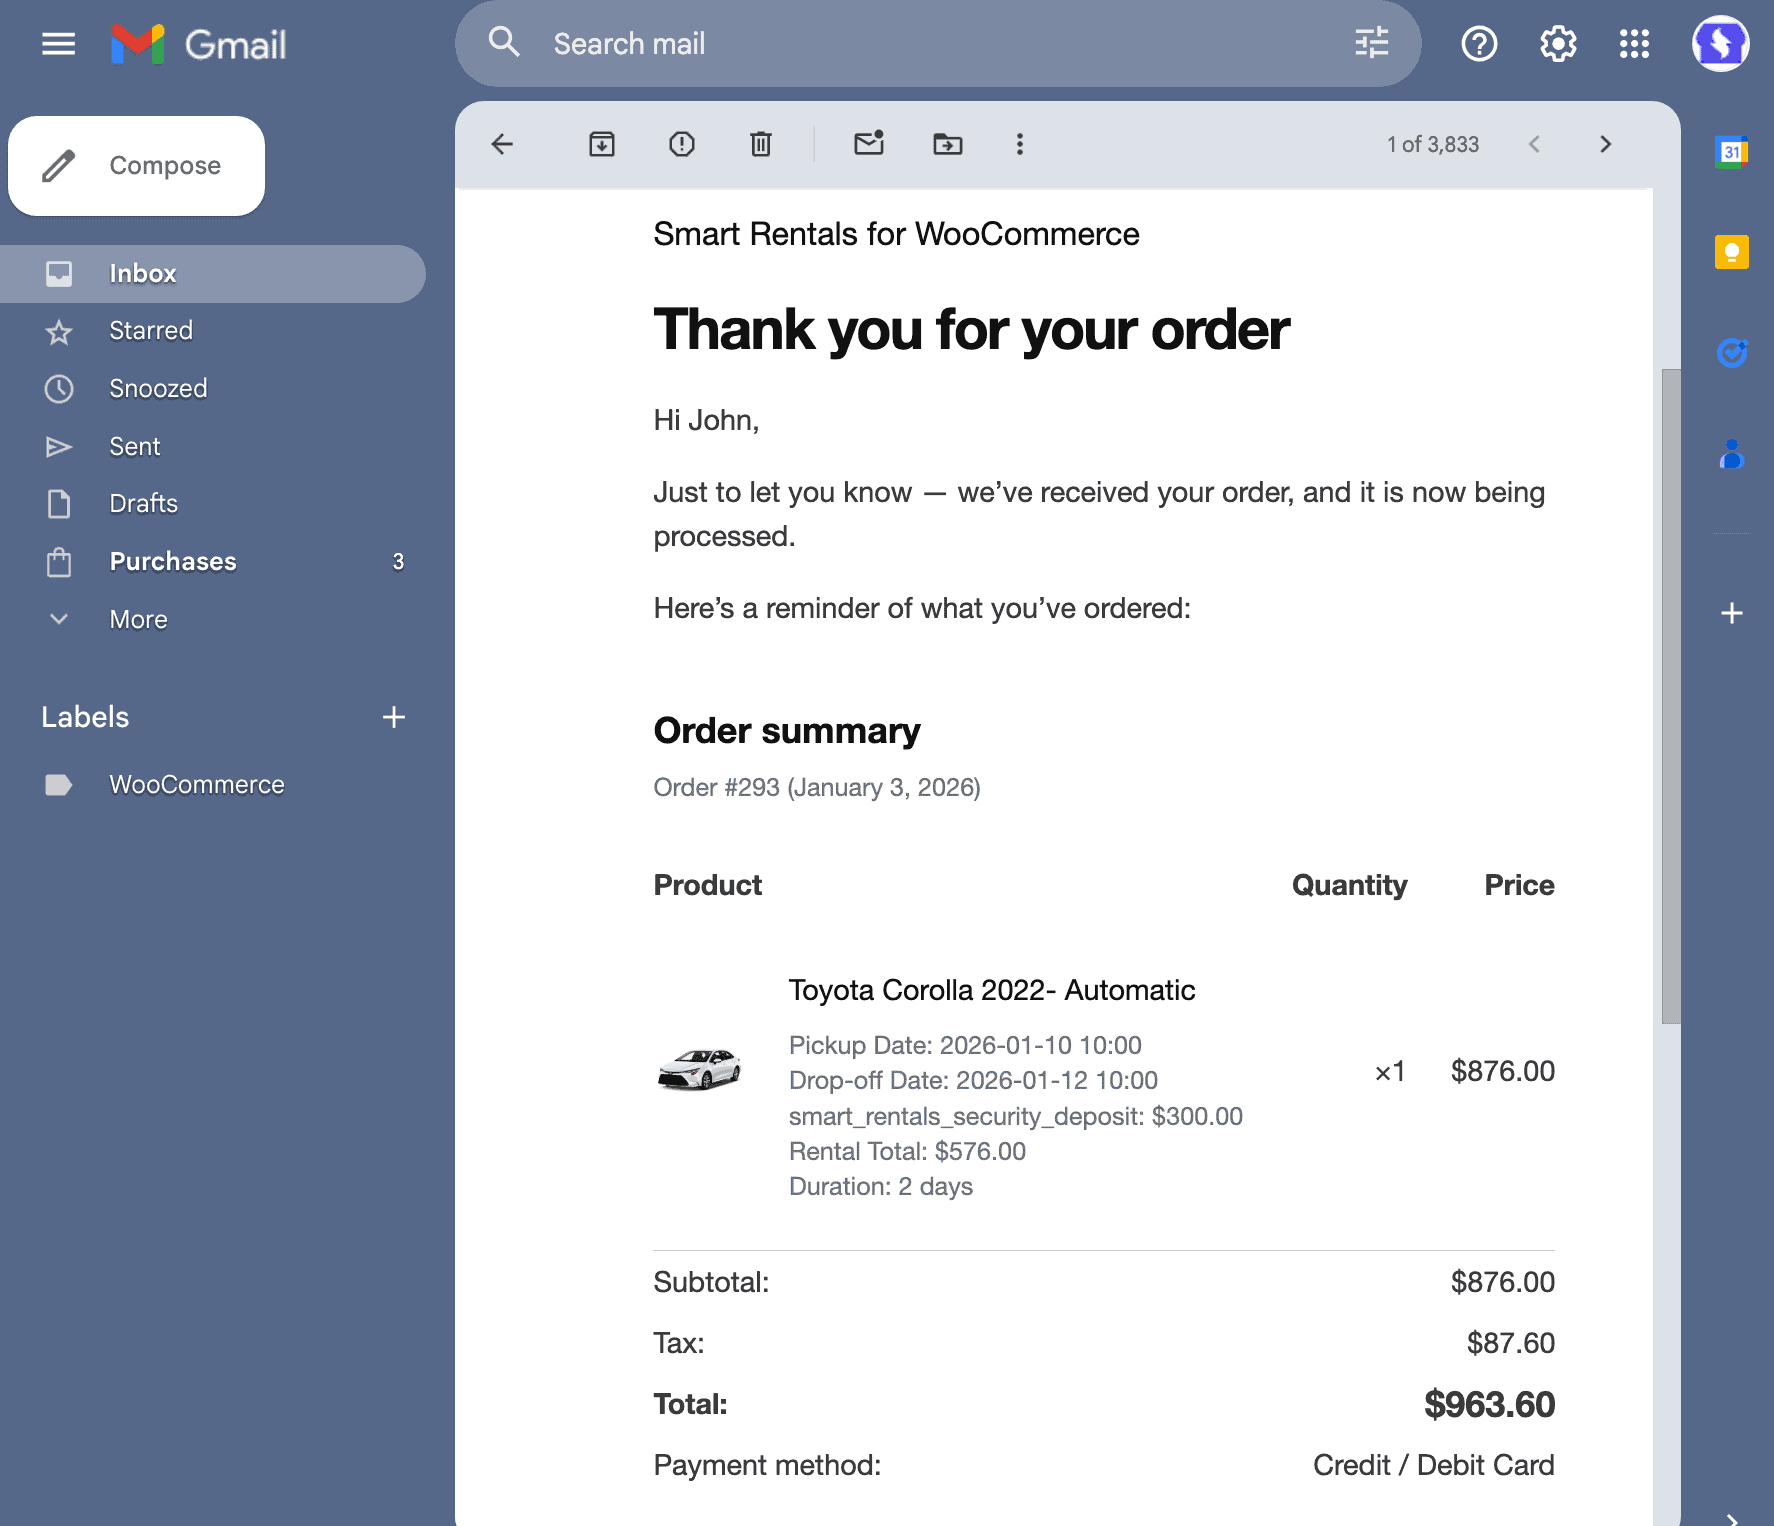Switch to the Sent folder

[x=134, y=446]
